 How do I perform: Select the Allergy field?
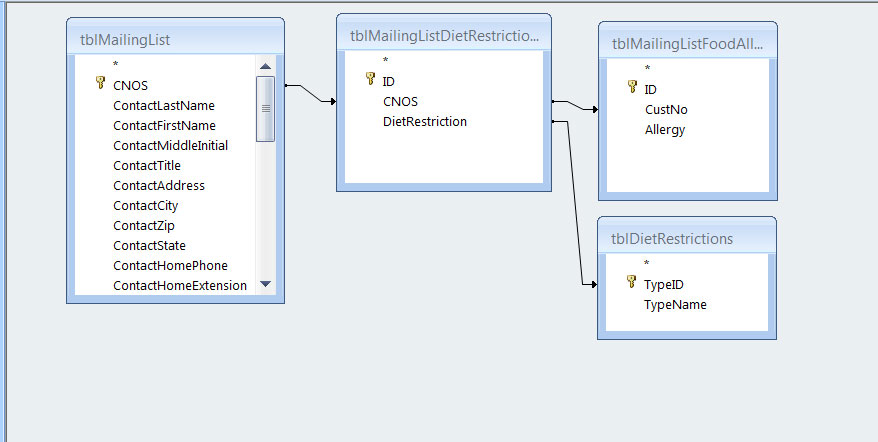(x=665, y=130)
